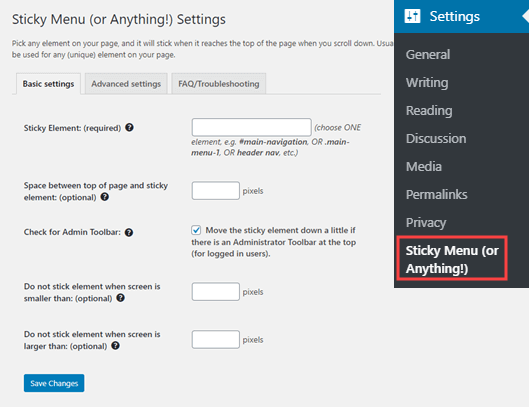The image size is (529, 407).
Task: Open Sticky Menu (or Anything!) menu item
Action: click(x=452, y=259)
